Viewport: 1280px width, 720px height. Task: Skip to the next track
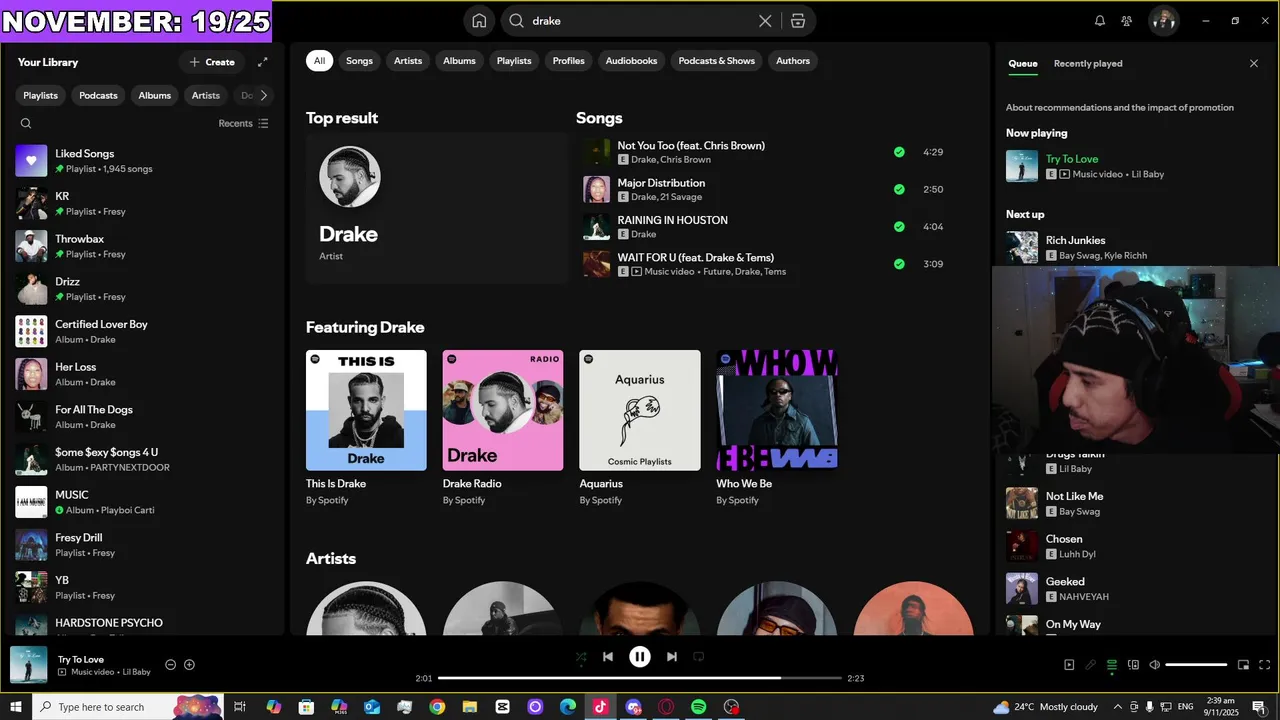(672, 657)
